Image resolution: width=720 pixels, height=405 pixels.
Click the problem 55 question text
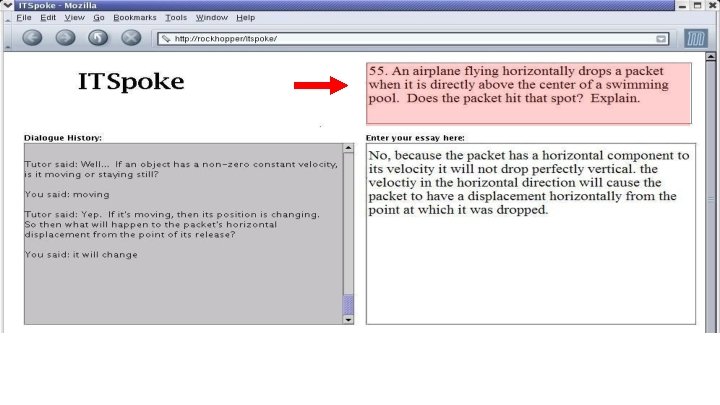pos(518,84)
